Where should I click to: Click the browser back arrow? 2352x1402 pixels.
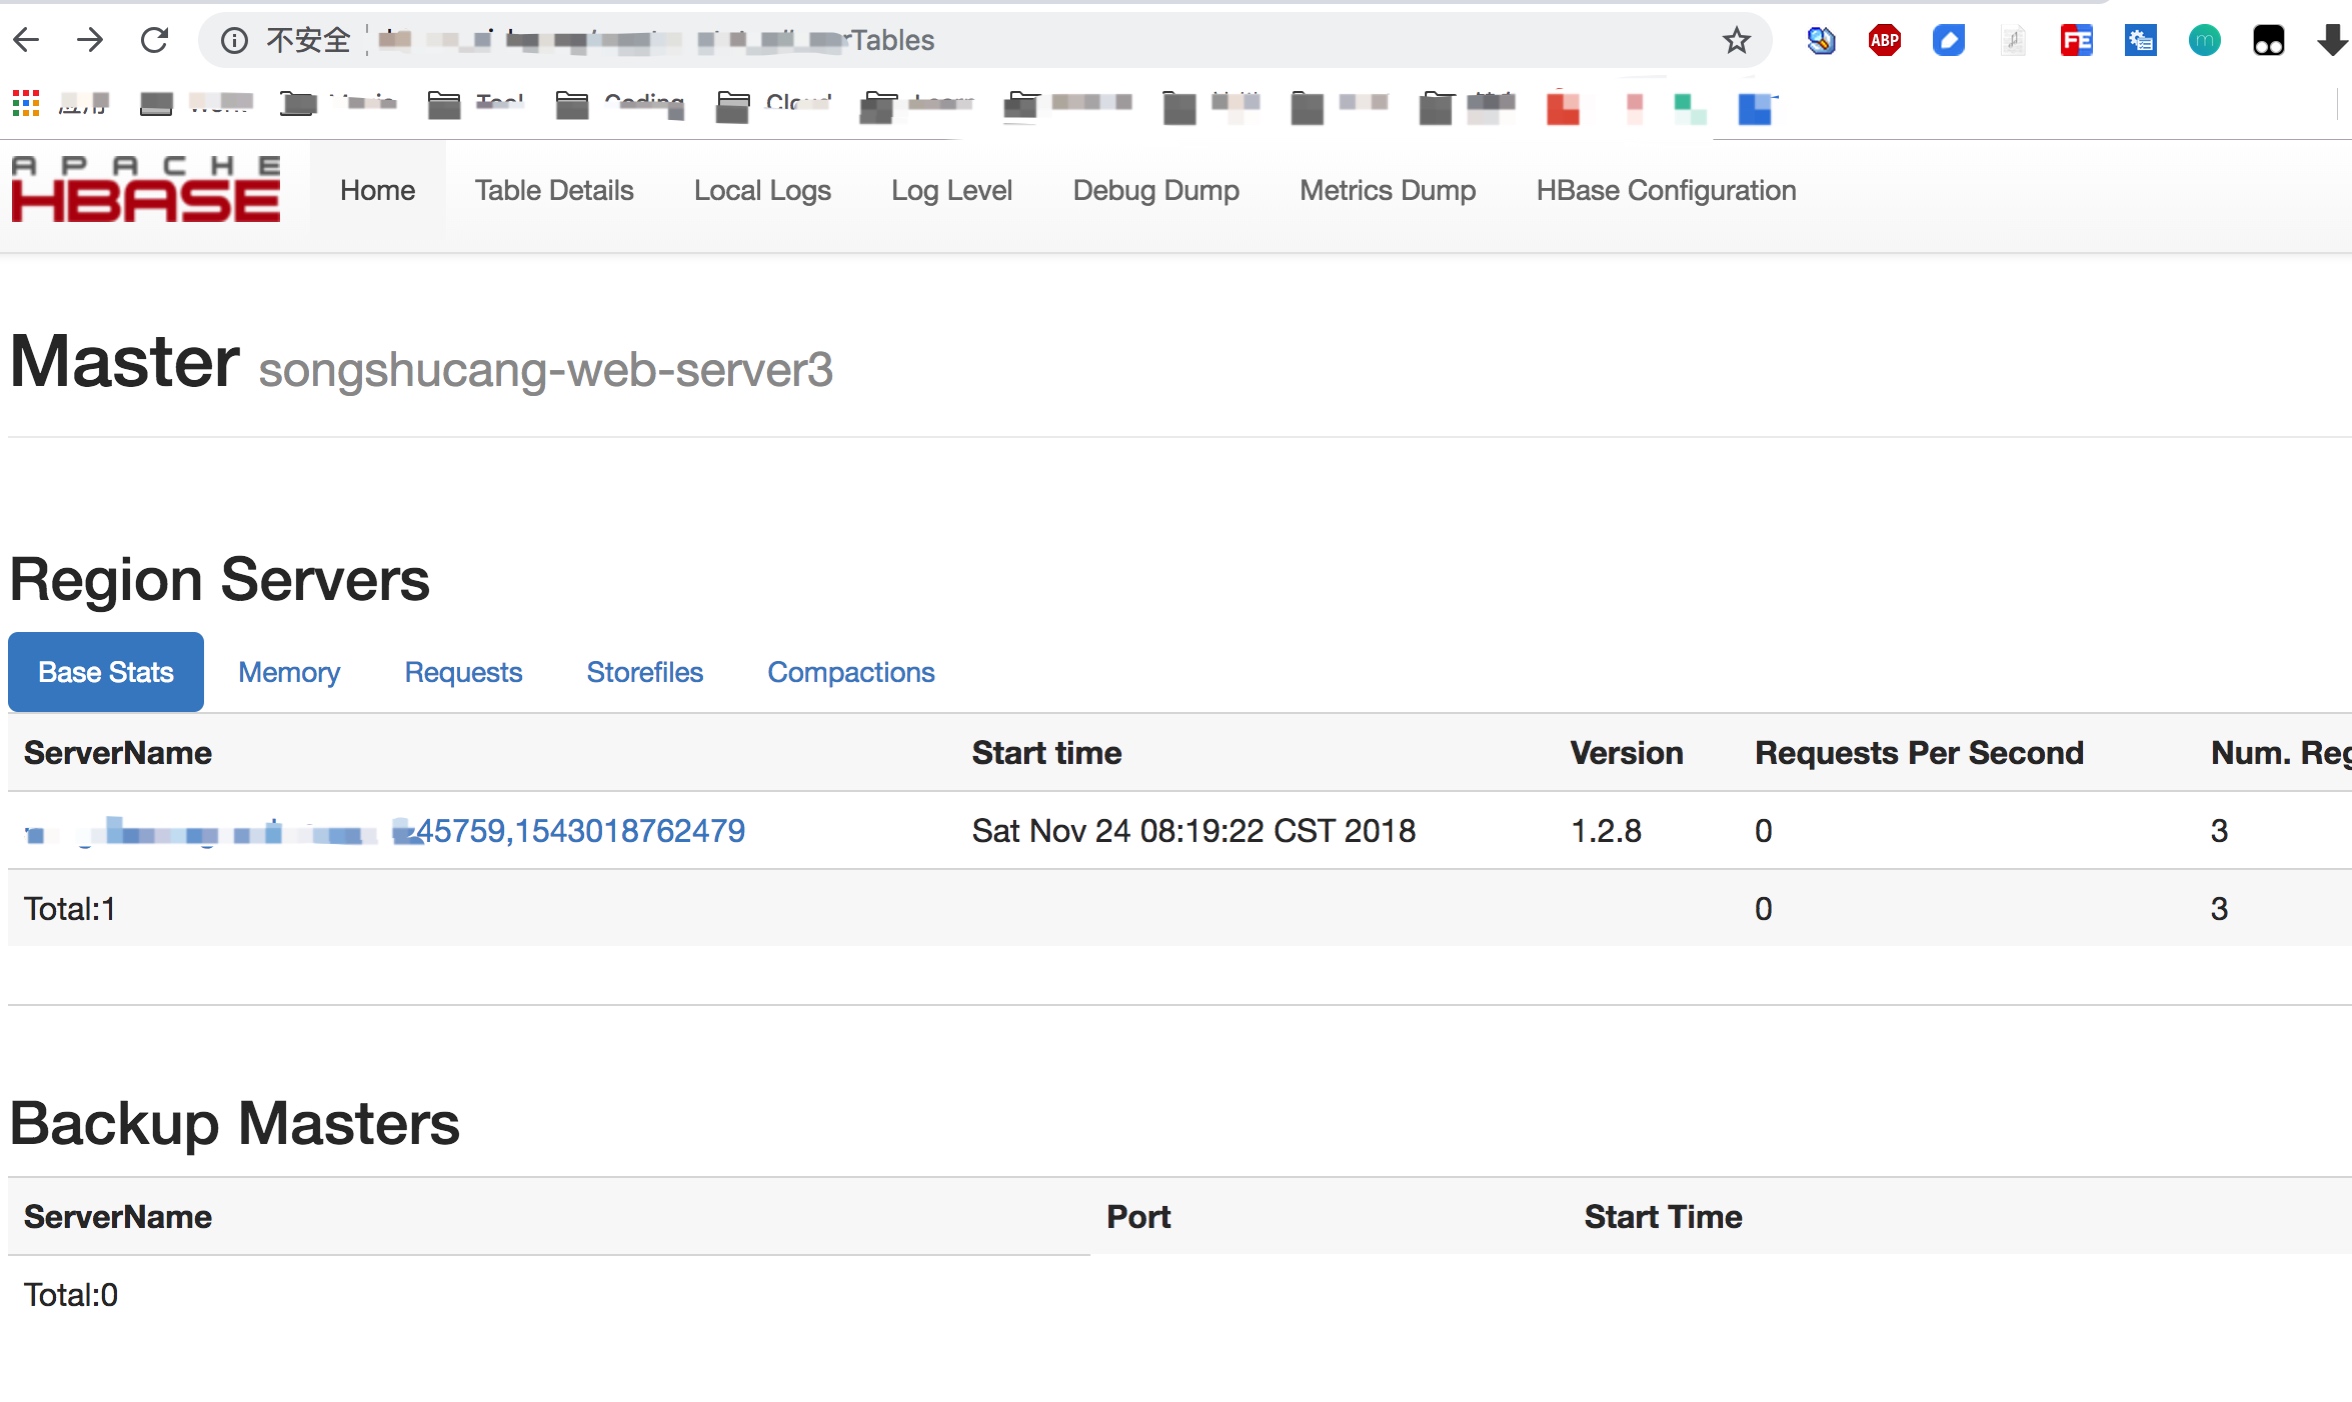coord(27,40)
